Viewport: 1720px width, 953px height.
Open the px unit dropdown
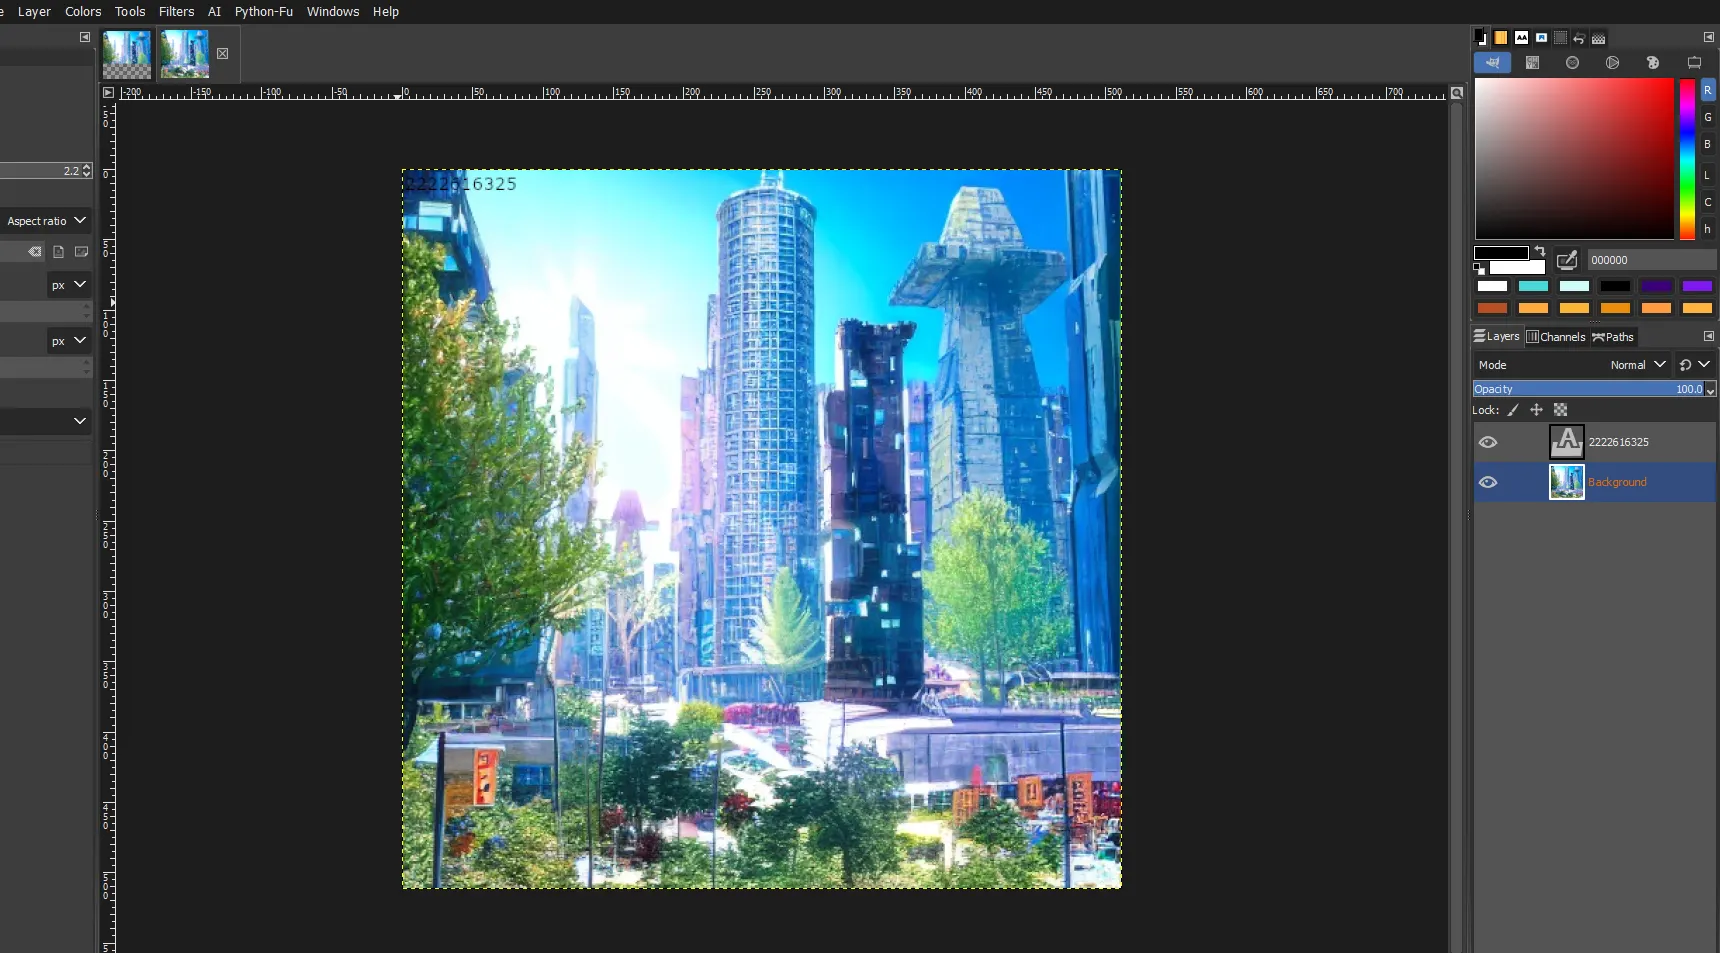tap(67, 285)
